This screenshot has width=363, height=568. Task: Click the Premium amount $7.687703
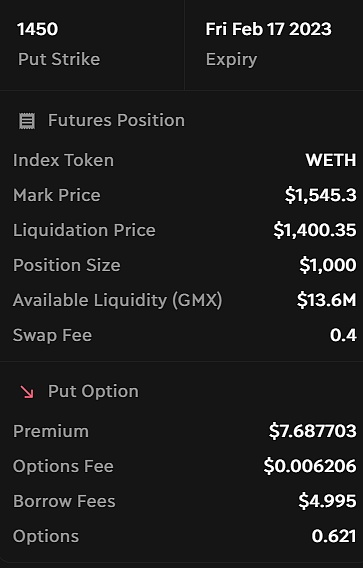coord(313,431)
